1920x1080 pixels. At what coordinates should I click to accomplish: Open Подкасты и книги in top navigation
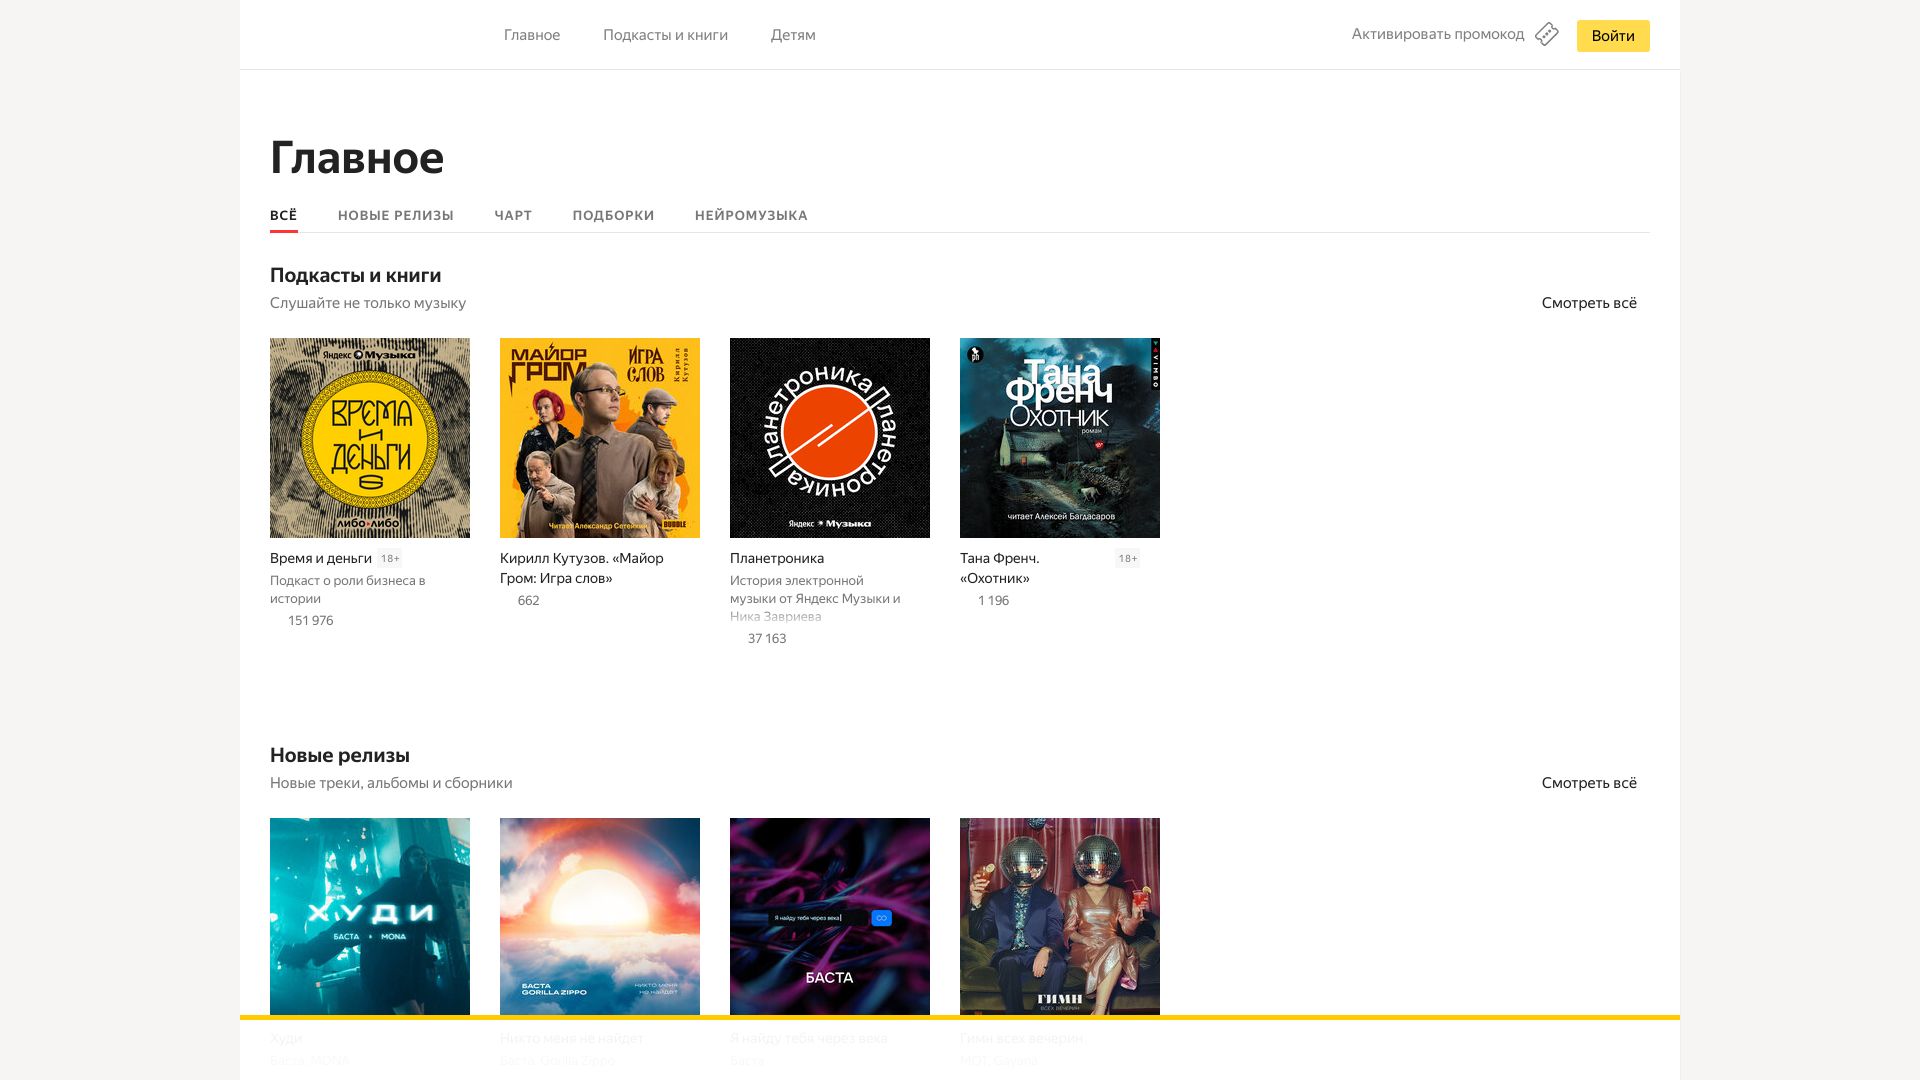pos(665,35)
